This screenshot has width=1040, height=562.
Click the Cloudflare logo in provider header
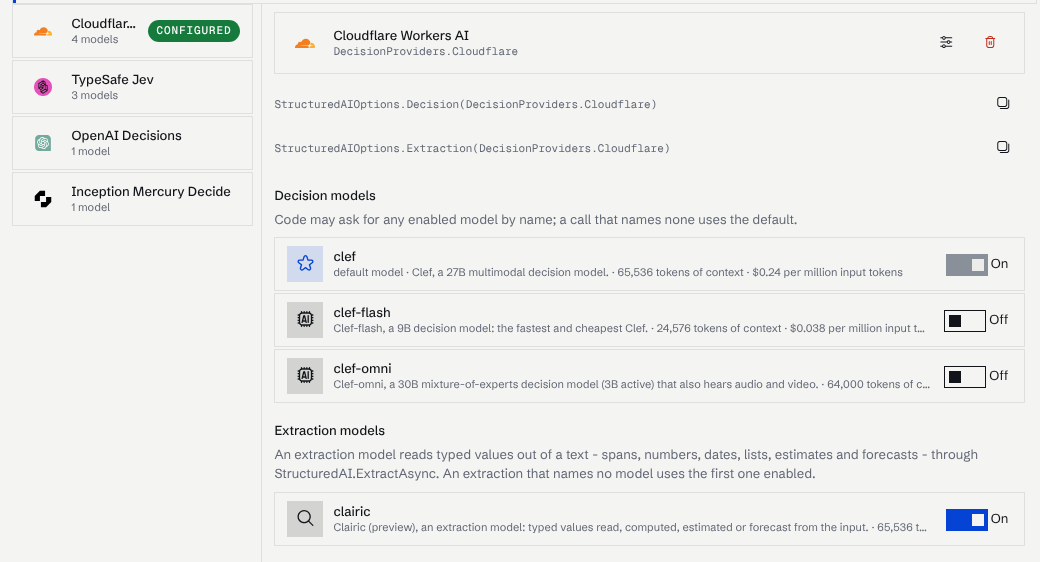point(305,43)
